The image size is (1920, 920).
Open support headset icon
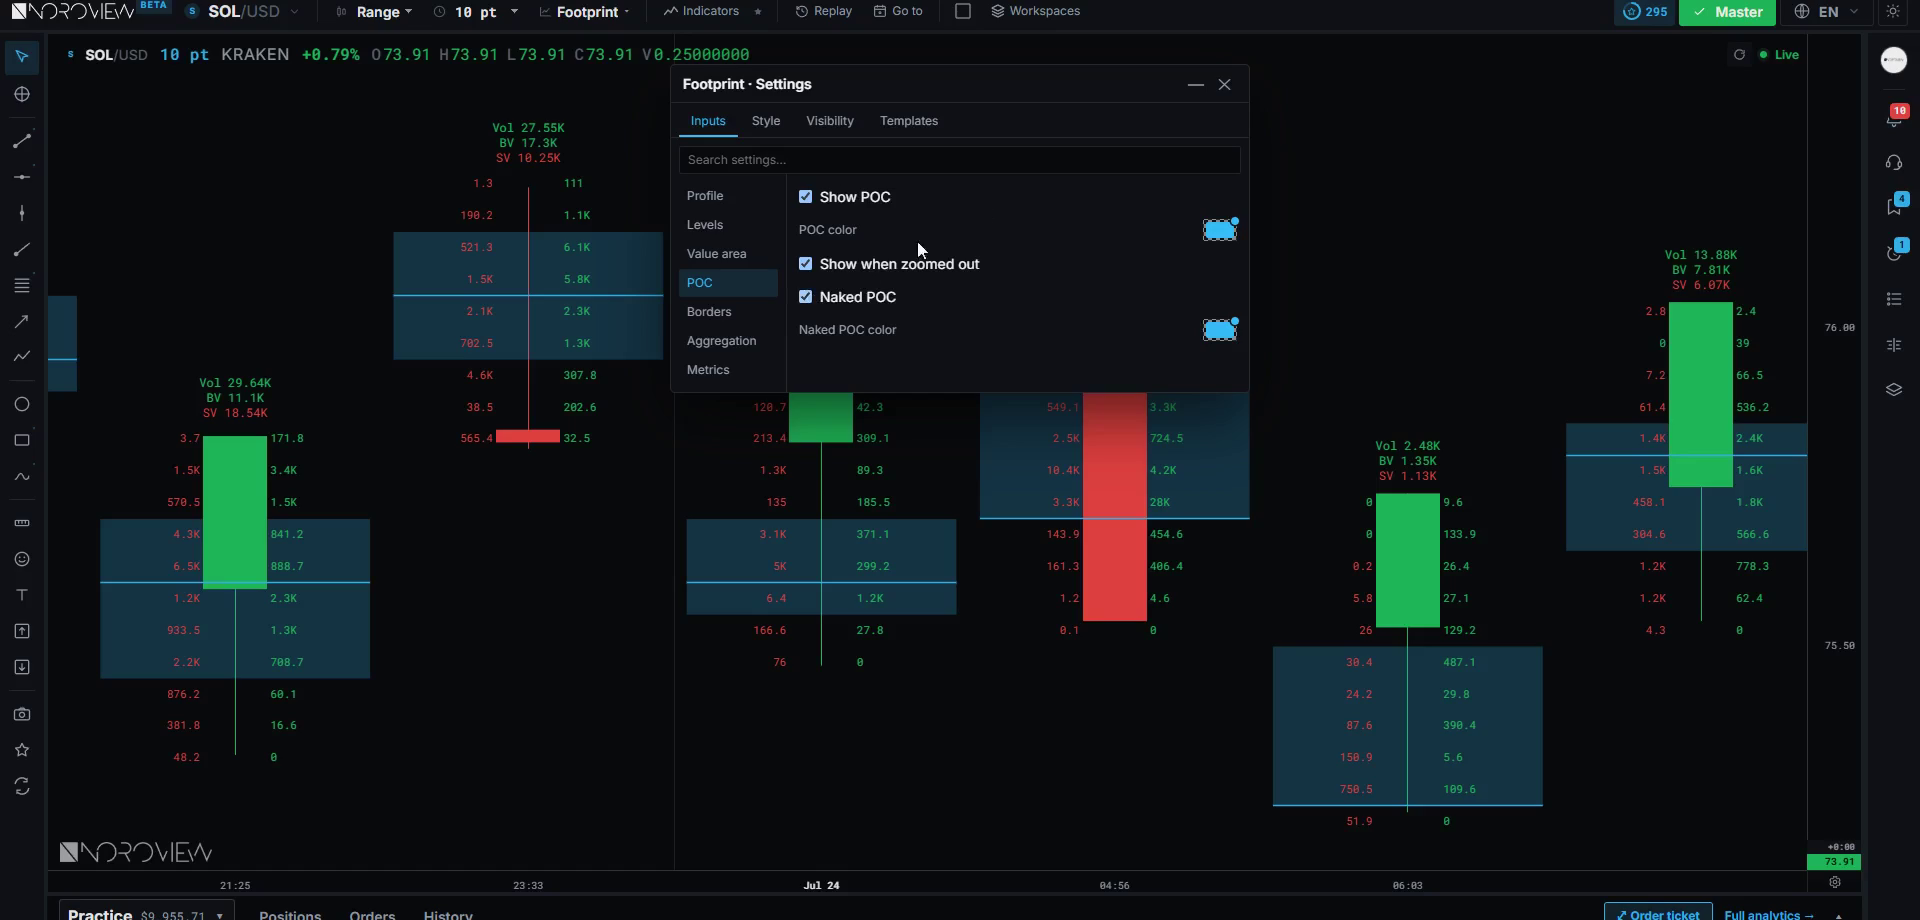(x=1894, y=162)
